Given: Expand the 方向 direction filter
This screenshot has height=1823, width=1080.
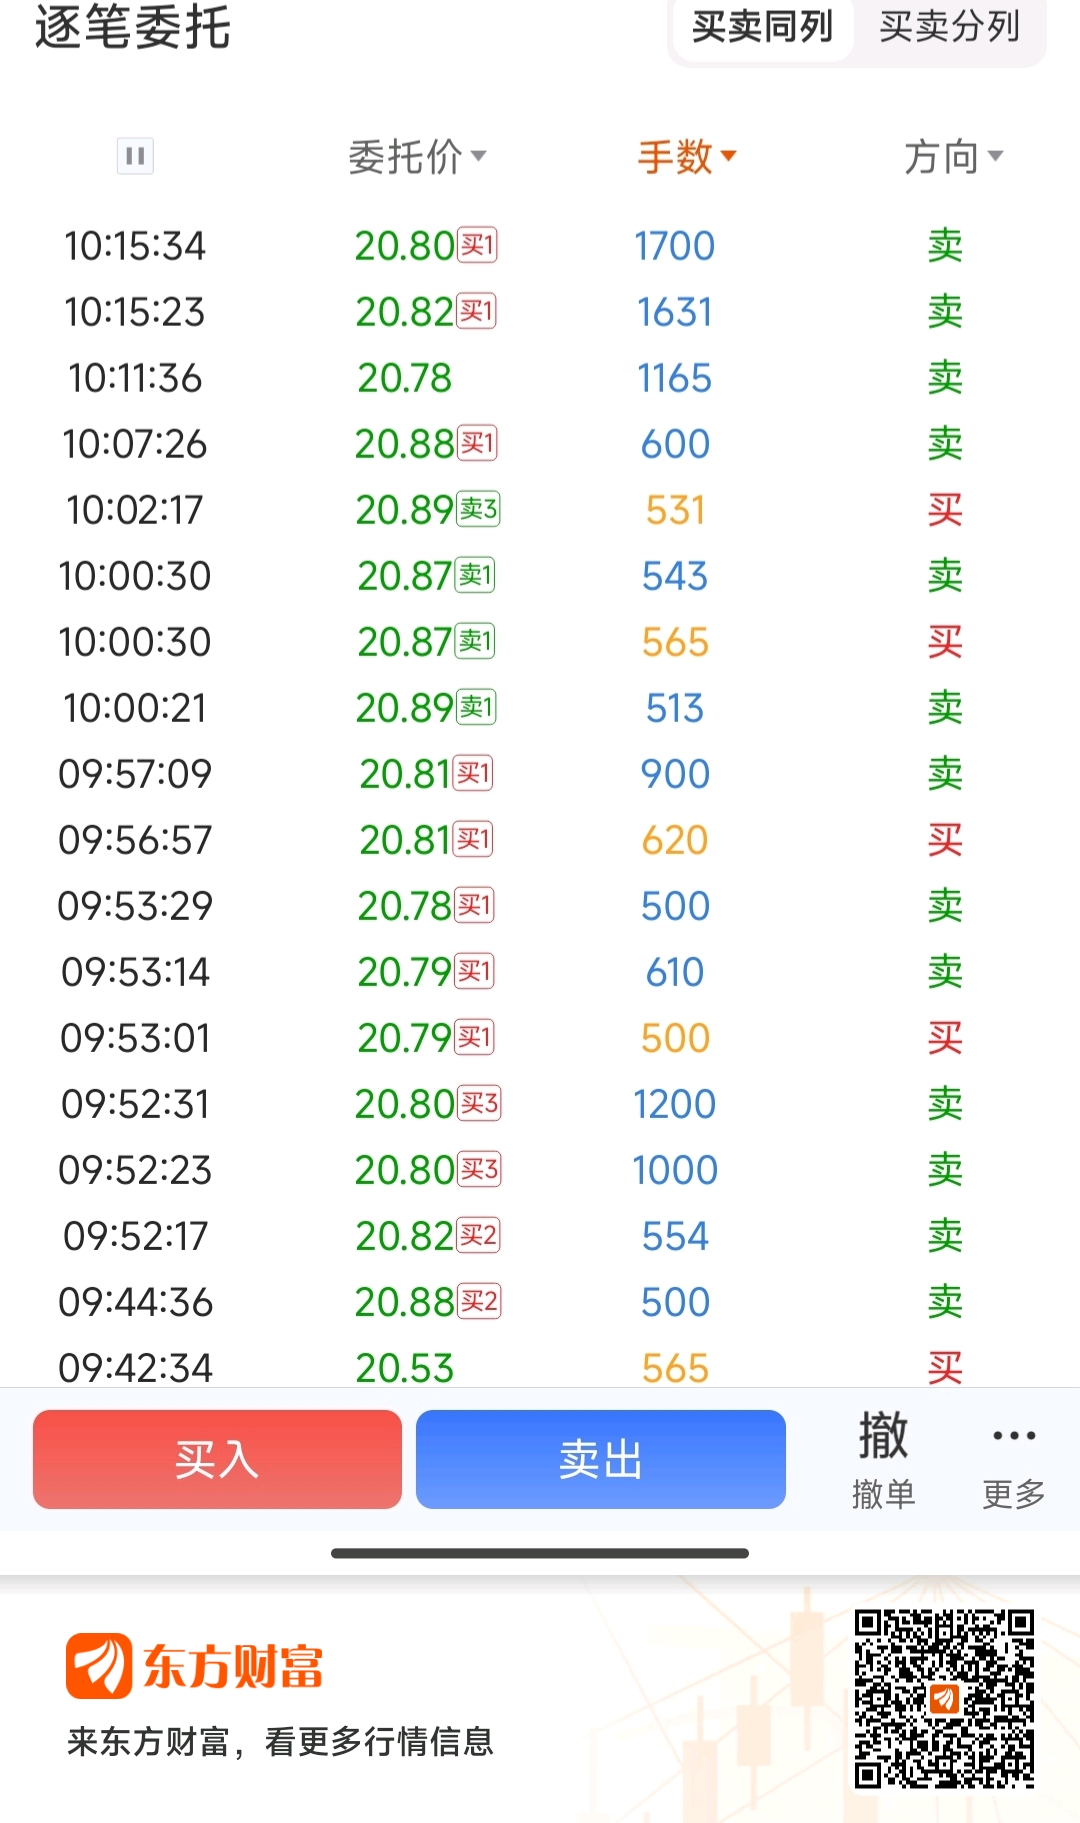Looking at the screenshot, I should coord(953,157).
